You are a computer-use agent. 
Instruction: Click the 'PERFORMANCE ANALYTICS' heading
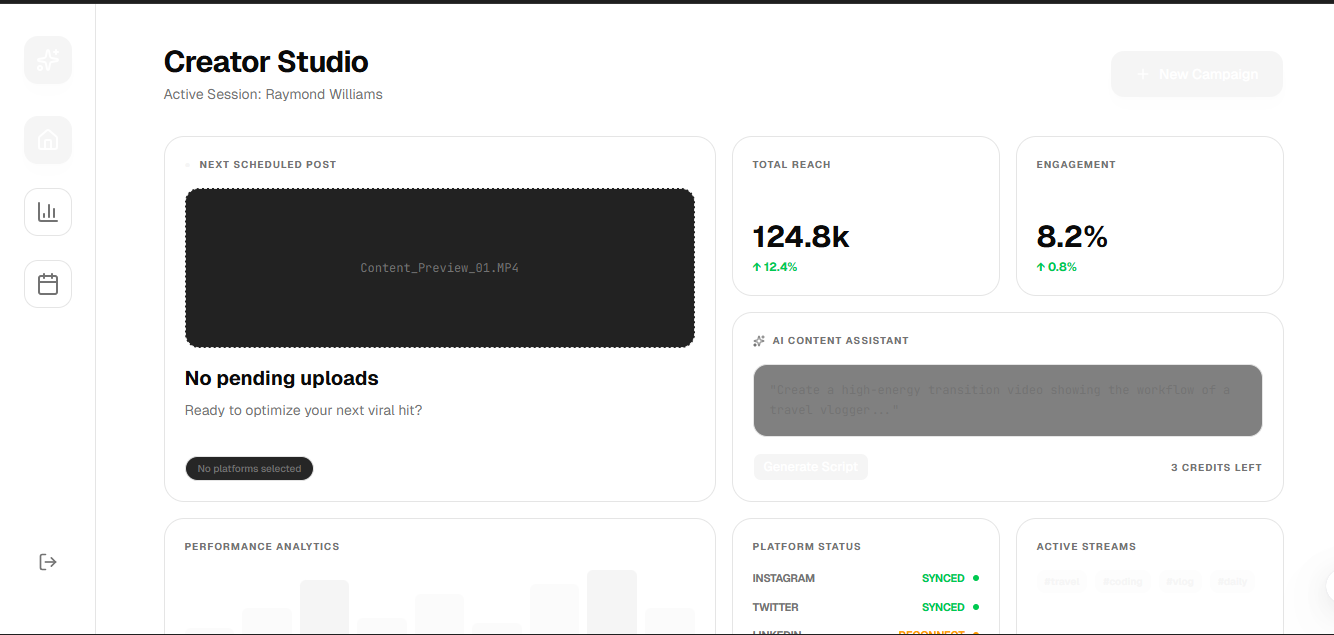[262, 546]
